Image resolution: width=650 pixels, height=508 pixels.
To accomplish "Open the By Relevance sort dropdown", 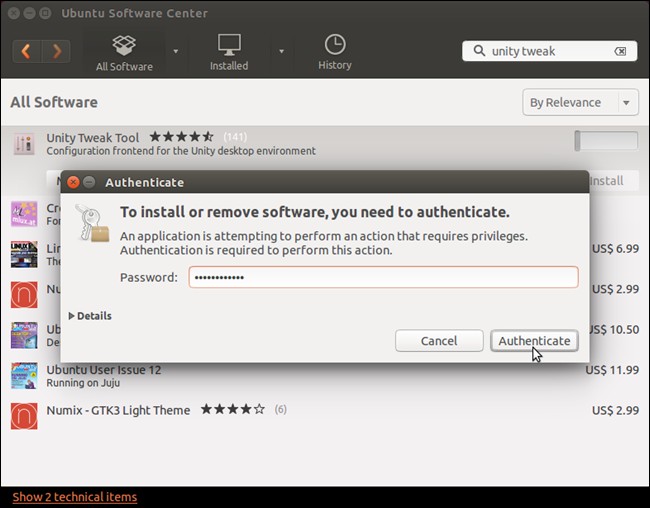I will pyautogui.click(x=580, y=102).
